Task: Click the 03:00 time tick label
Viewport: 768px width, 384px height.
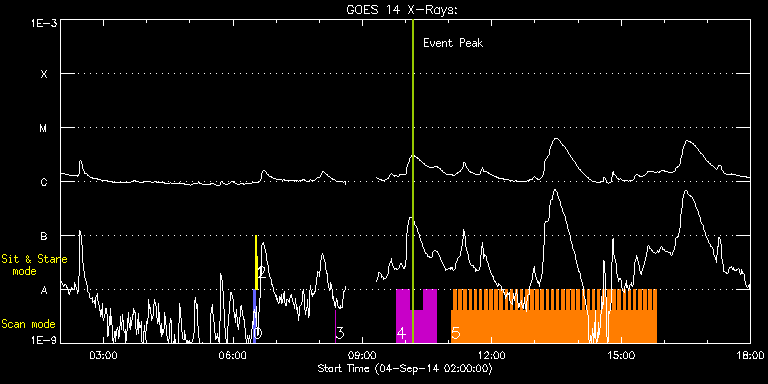Action: pyautogui.click(x=103, y=356)
